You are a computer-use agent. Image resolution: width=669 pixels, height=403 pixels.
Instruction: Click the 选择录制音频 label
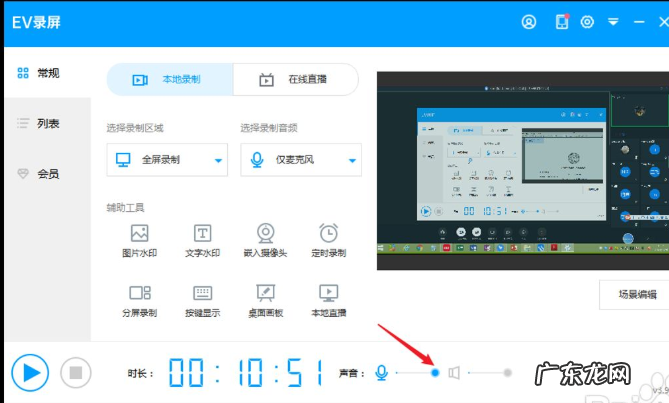(269, 128)
